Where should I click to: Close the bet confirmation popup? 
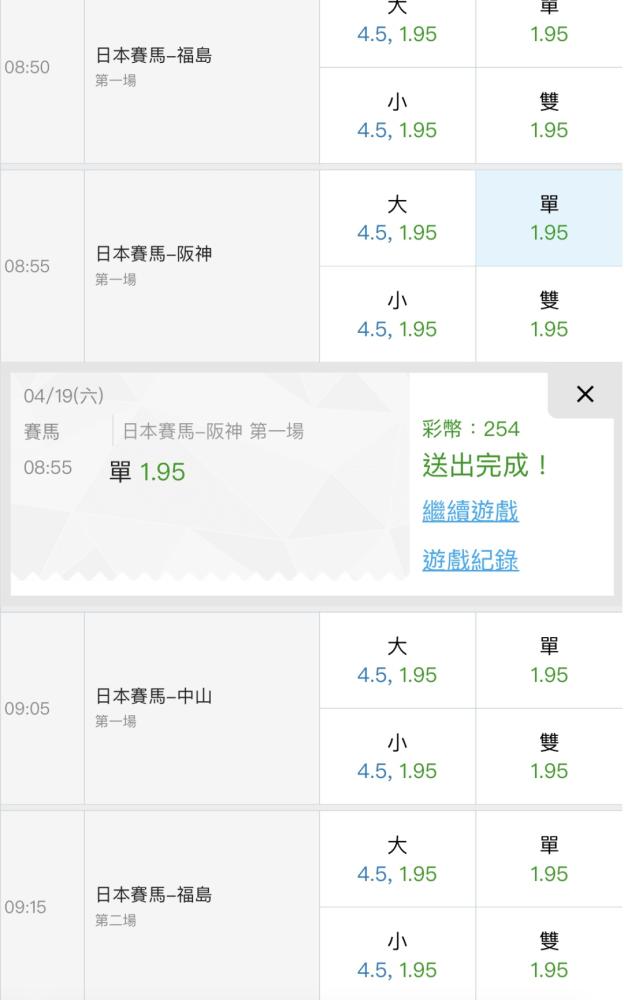(585, 395)
